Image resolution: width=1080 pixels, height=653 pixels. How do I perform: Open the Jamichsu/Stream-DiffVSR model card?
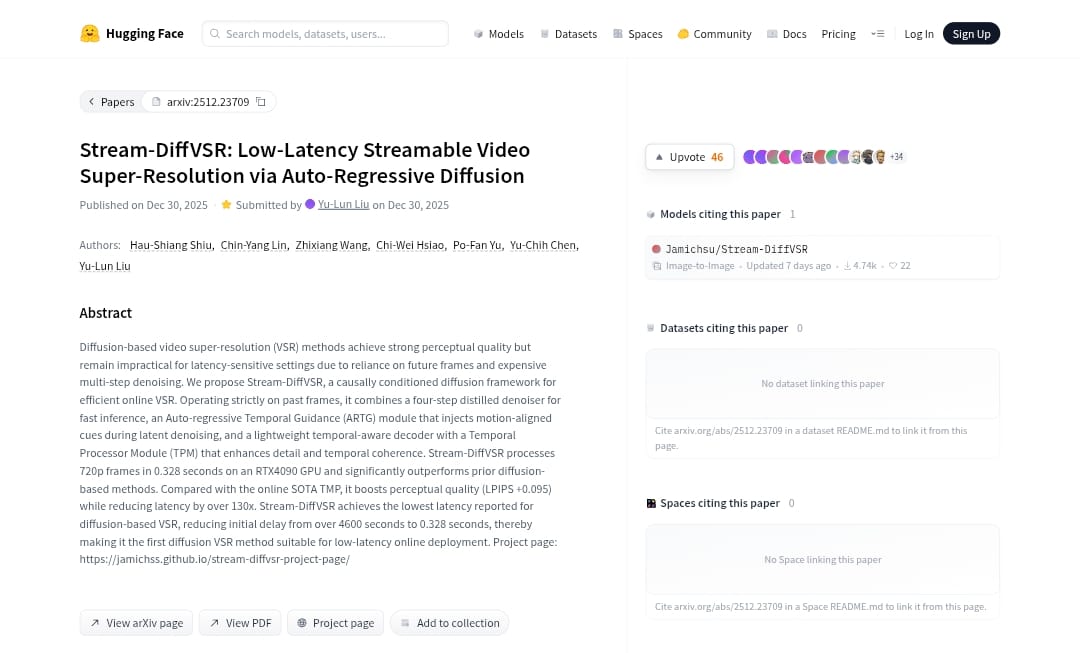point(736,249)
